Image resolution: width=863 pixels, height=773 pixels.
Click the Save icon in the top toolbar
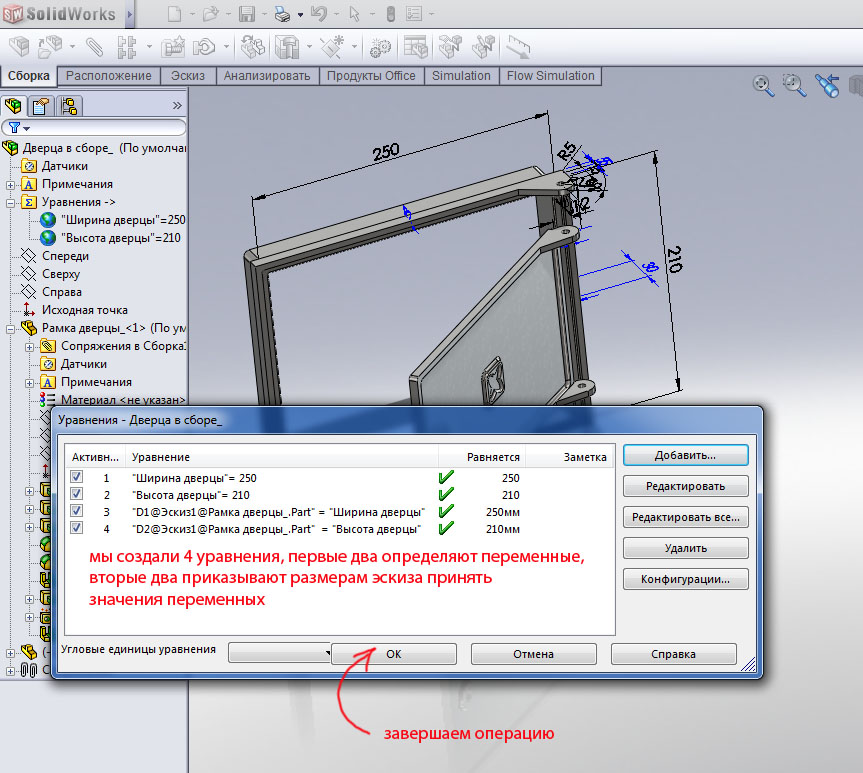(x=247, y=14)
